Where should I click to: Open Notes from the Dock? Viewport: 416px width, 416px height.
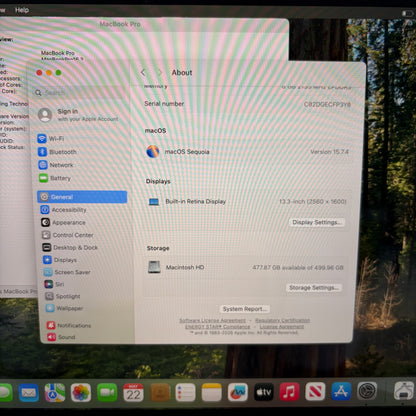[212, 392]
